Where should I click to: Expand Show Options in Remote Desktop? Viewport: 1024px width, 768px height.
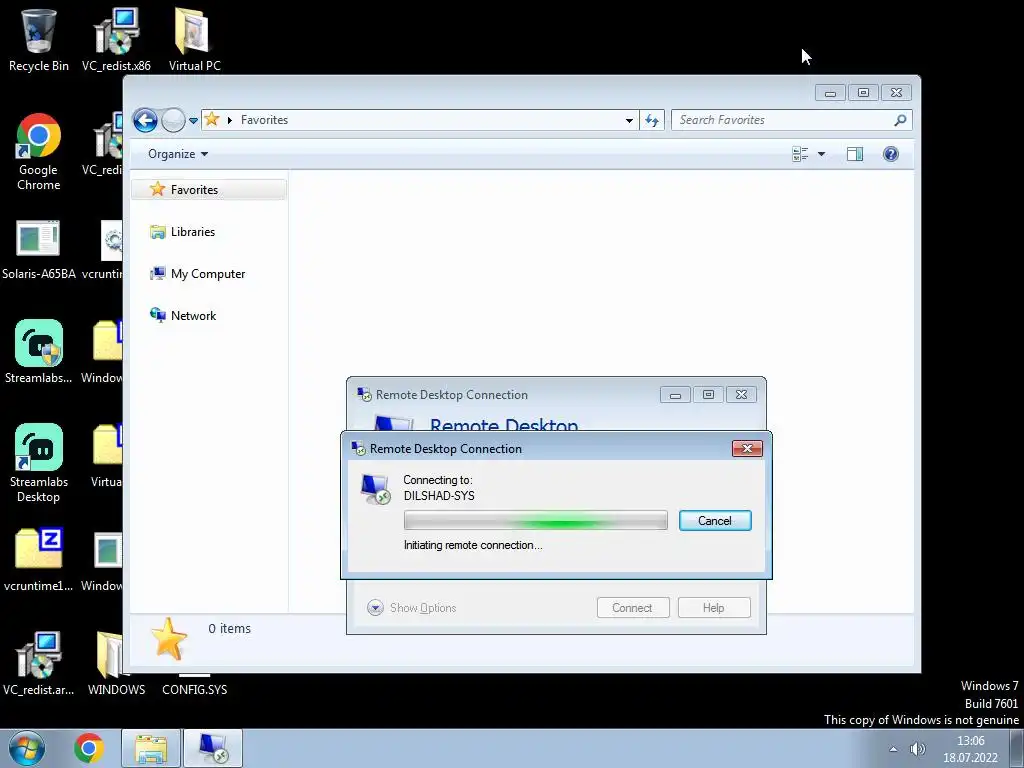412,608
